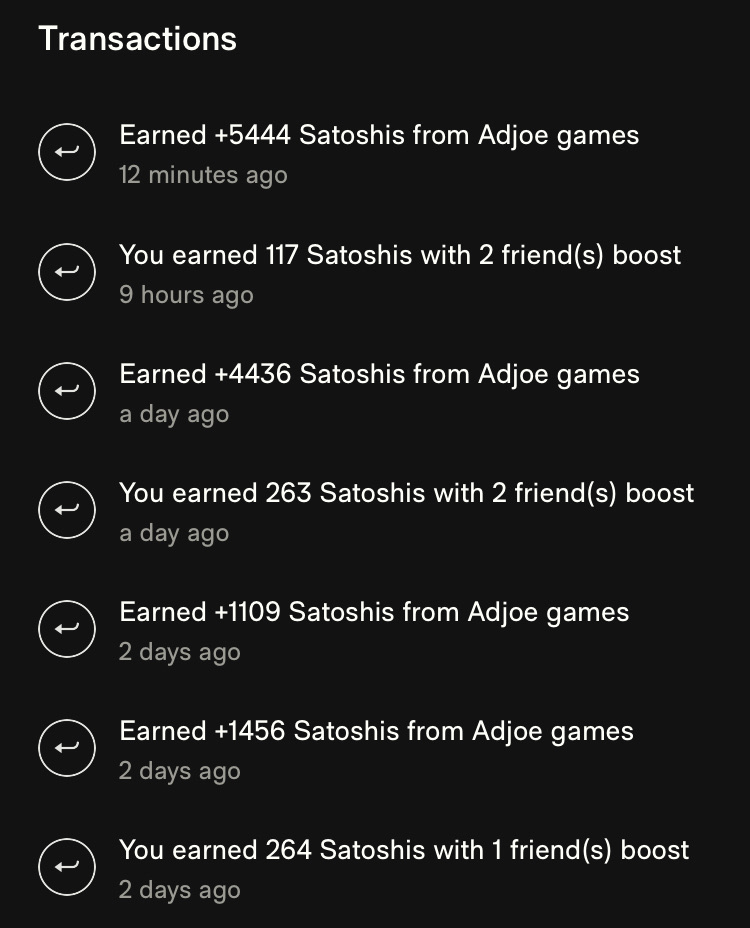The height and width of the screenshot is (928, 750).
Task: Tap '2 days ago' under the 1109 Satoshis entry
Action: pos(180,652)
